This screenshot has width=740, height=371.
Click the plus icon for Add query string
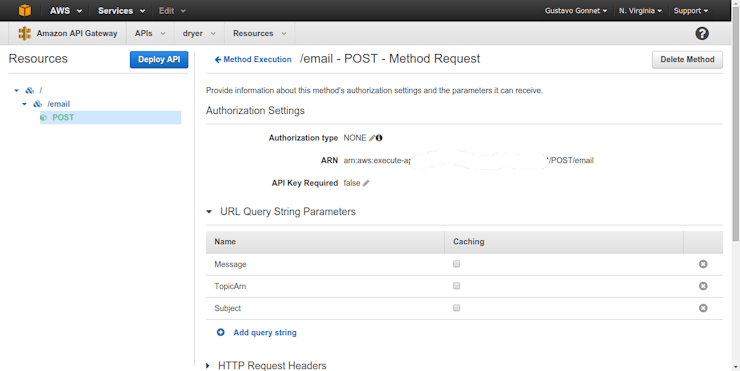point(220,332)
